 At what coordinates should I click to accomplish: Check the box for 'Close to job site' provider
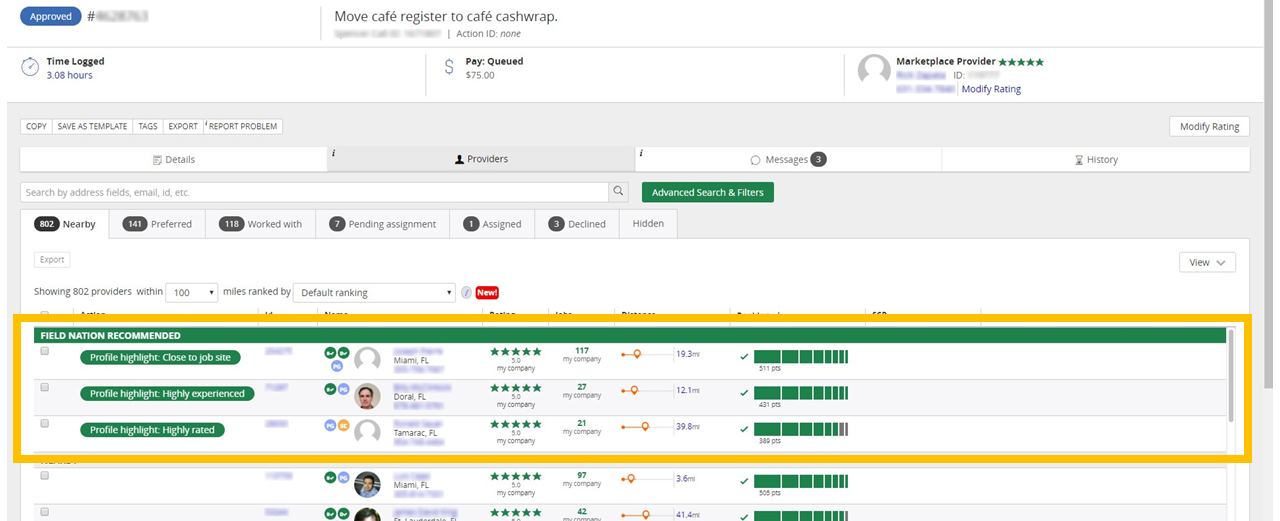click(44, 352)
